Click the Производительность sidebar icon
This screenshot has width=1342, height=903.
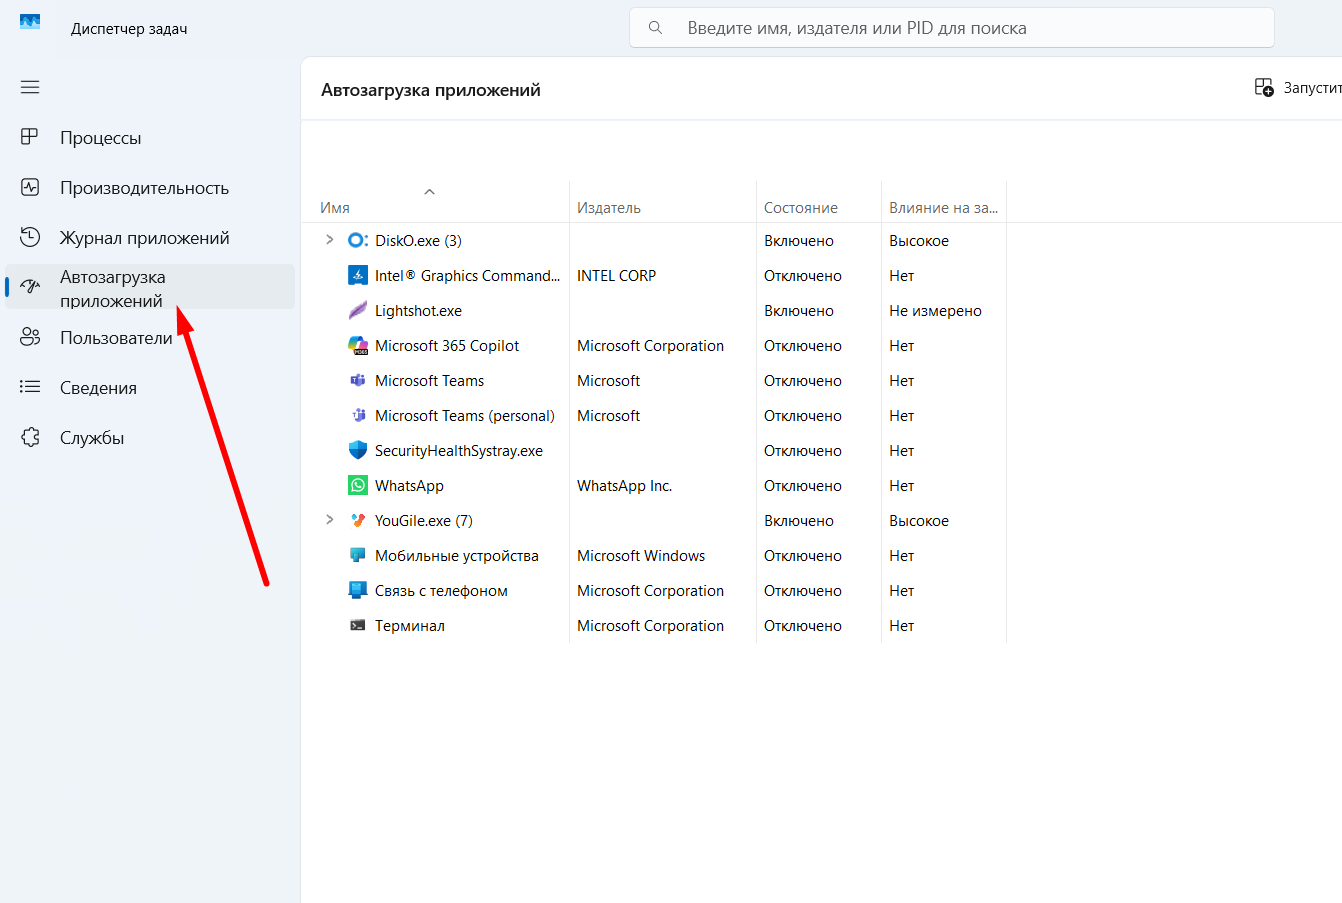point(30,187)
